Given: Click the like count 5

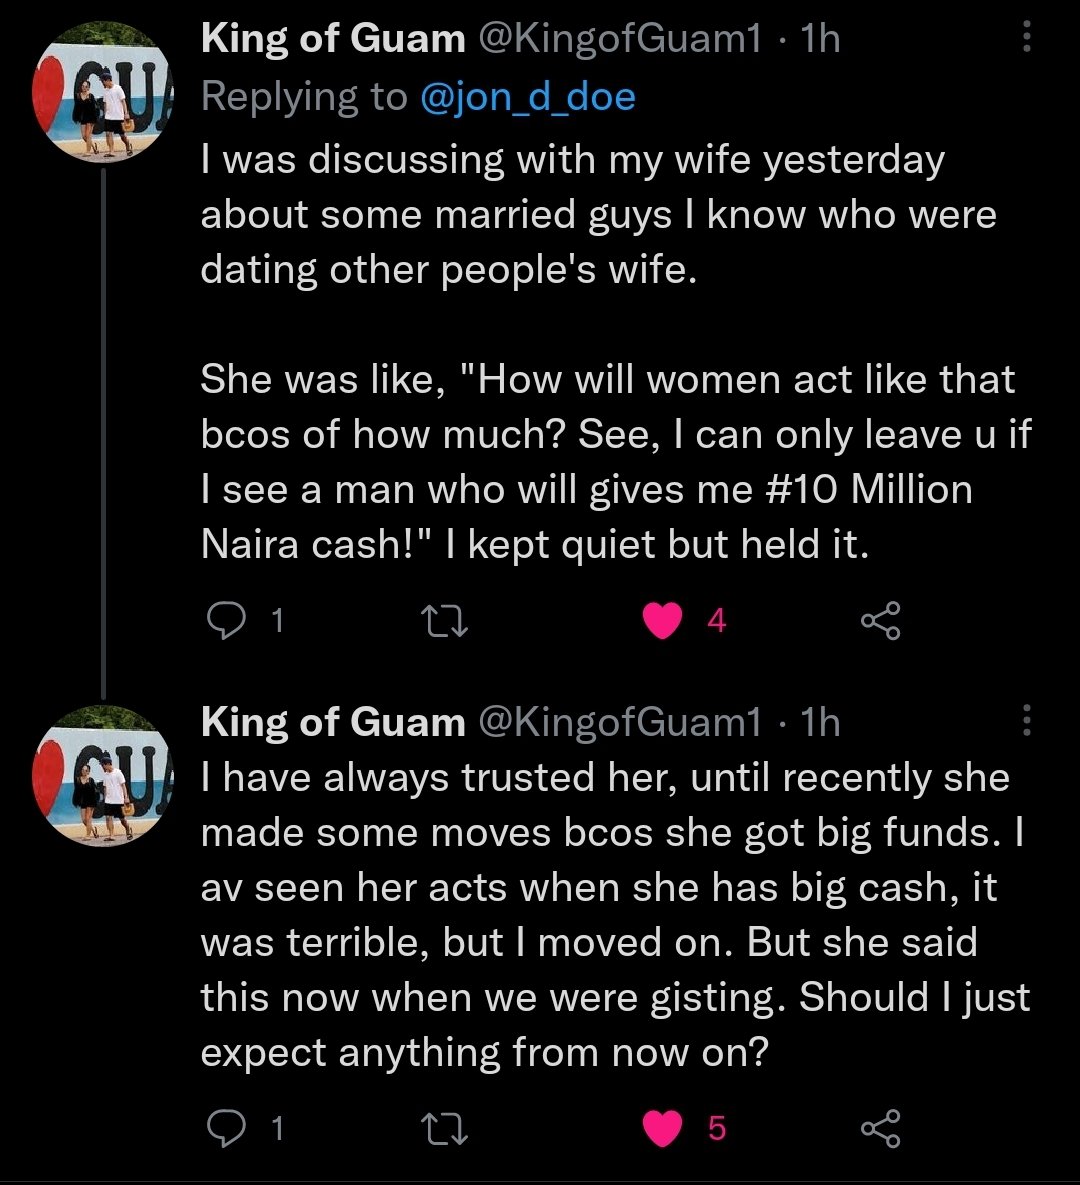Looking at the screenshot, I should (716, 1129).
